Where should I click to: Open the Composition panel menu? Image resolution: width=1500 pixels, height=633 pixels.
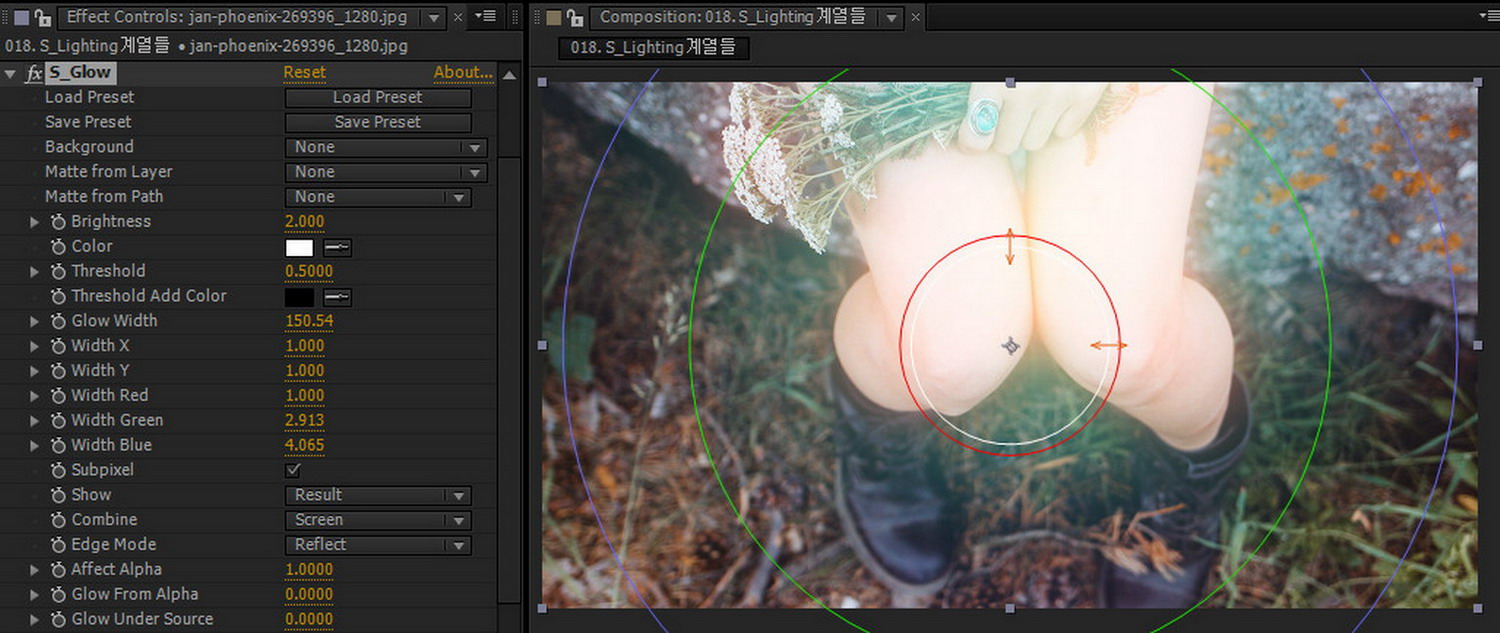click(1489, 16)
